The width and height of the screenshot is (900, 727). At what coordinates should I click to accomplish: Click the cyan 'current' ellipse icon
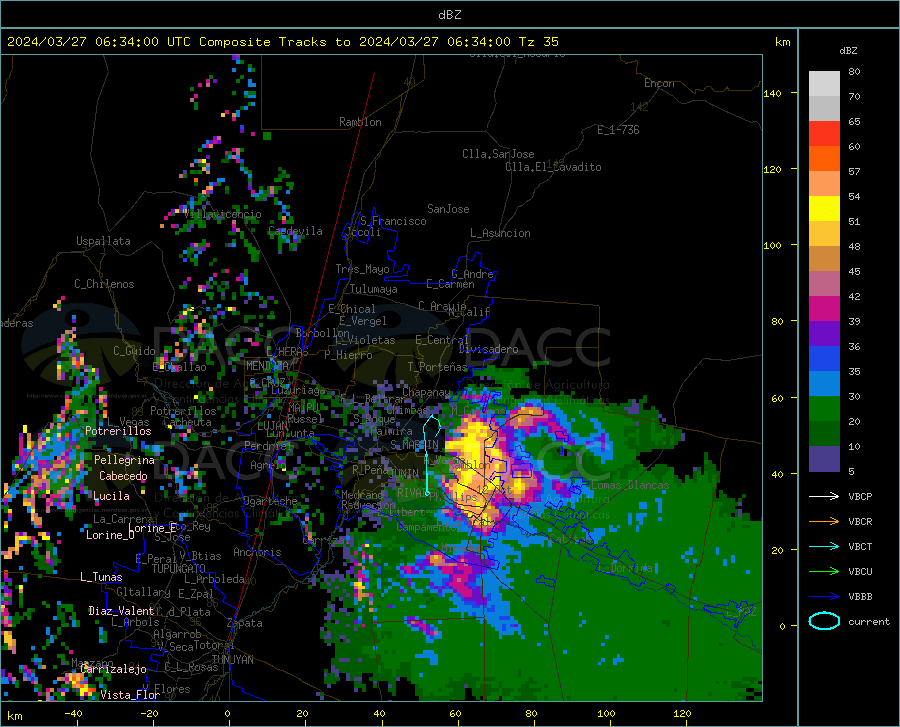point(824,621)
